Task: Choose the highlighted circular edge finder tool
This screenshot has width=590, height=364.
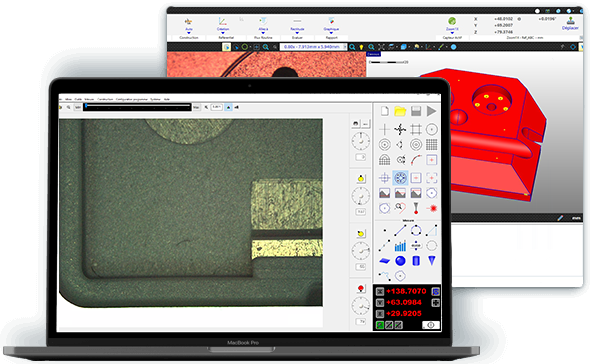Action: [x=400, y=178]
